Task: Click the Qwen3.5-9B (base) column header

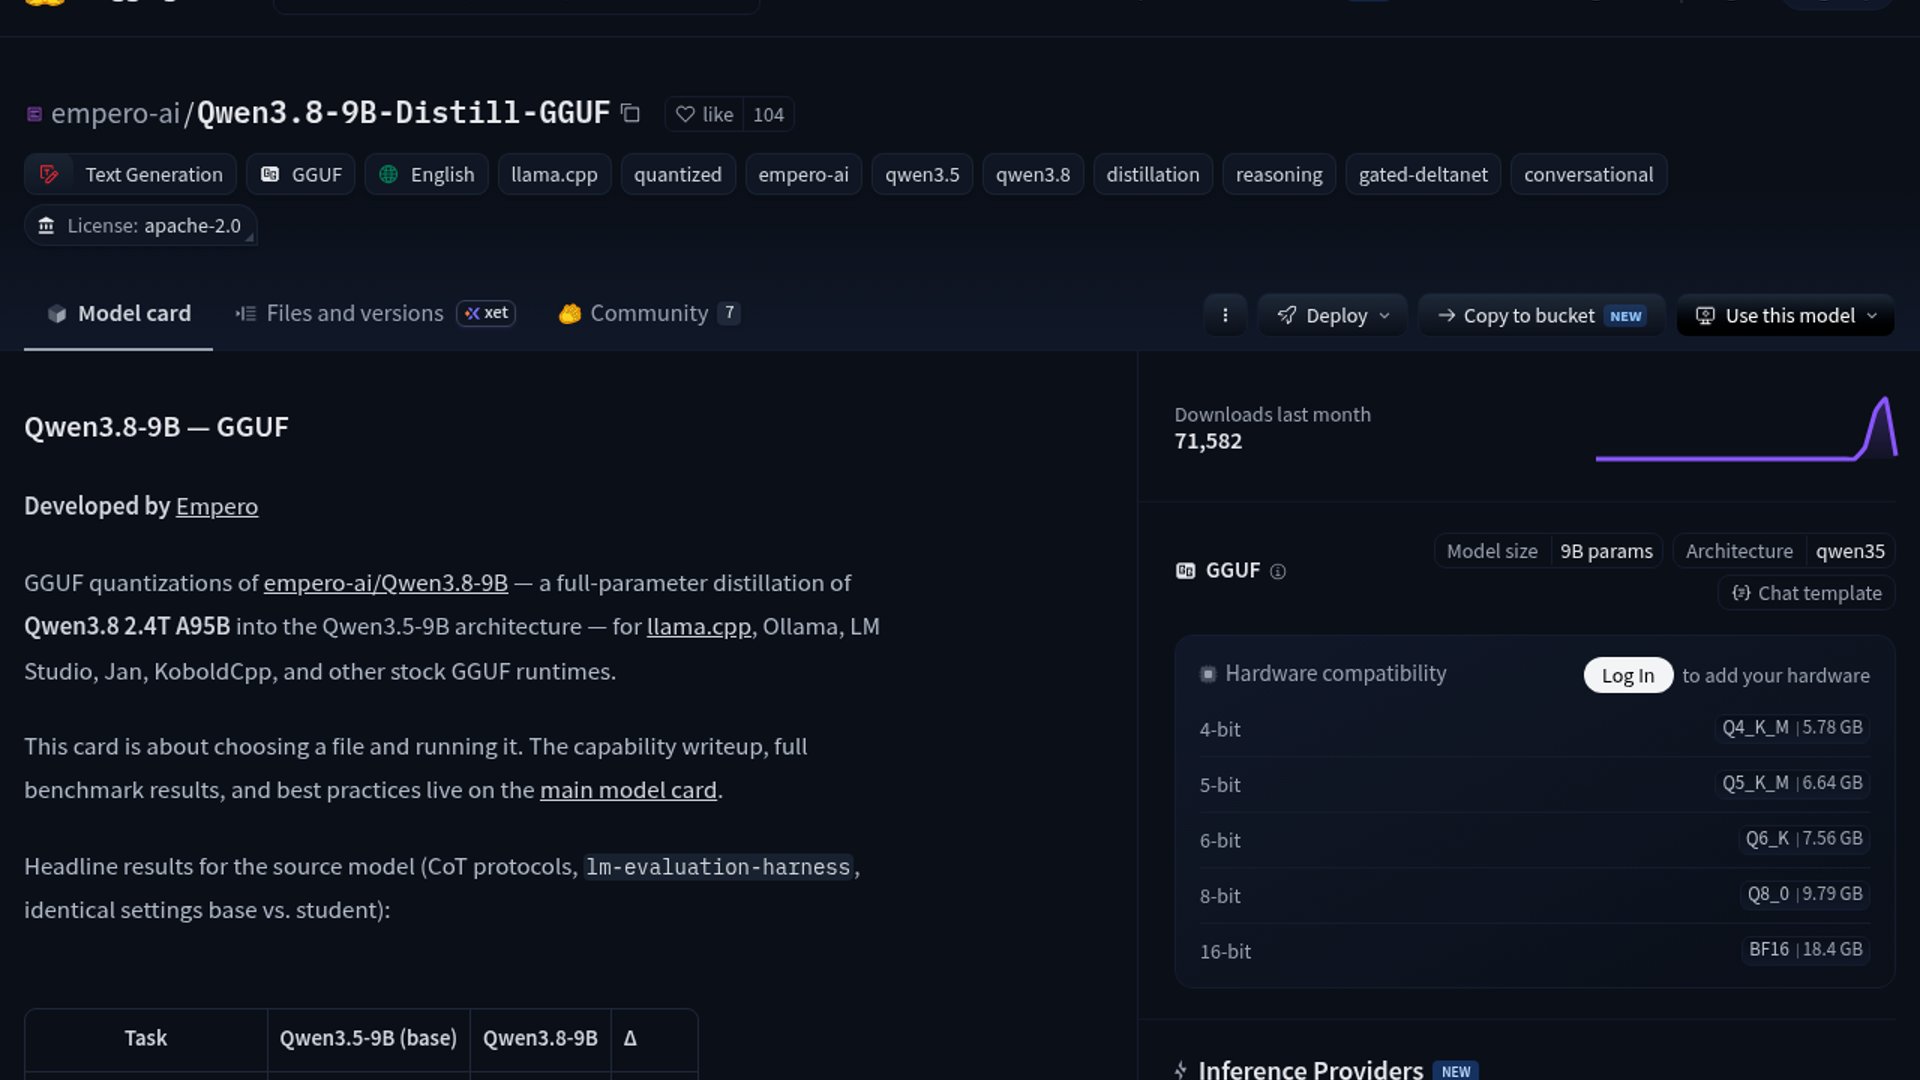Action: point(368,1038)
